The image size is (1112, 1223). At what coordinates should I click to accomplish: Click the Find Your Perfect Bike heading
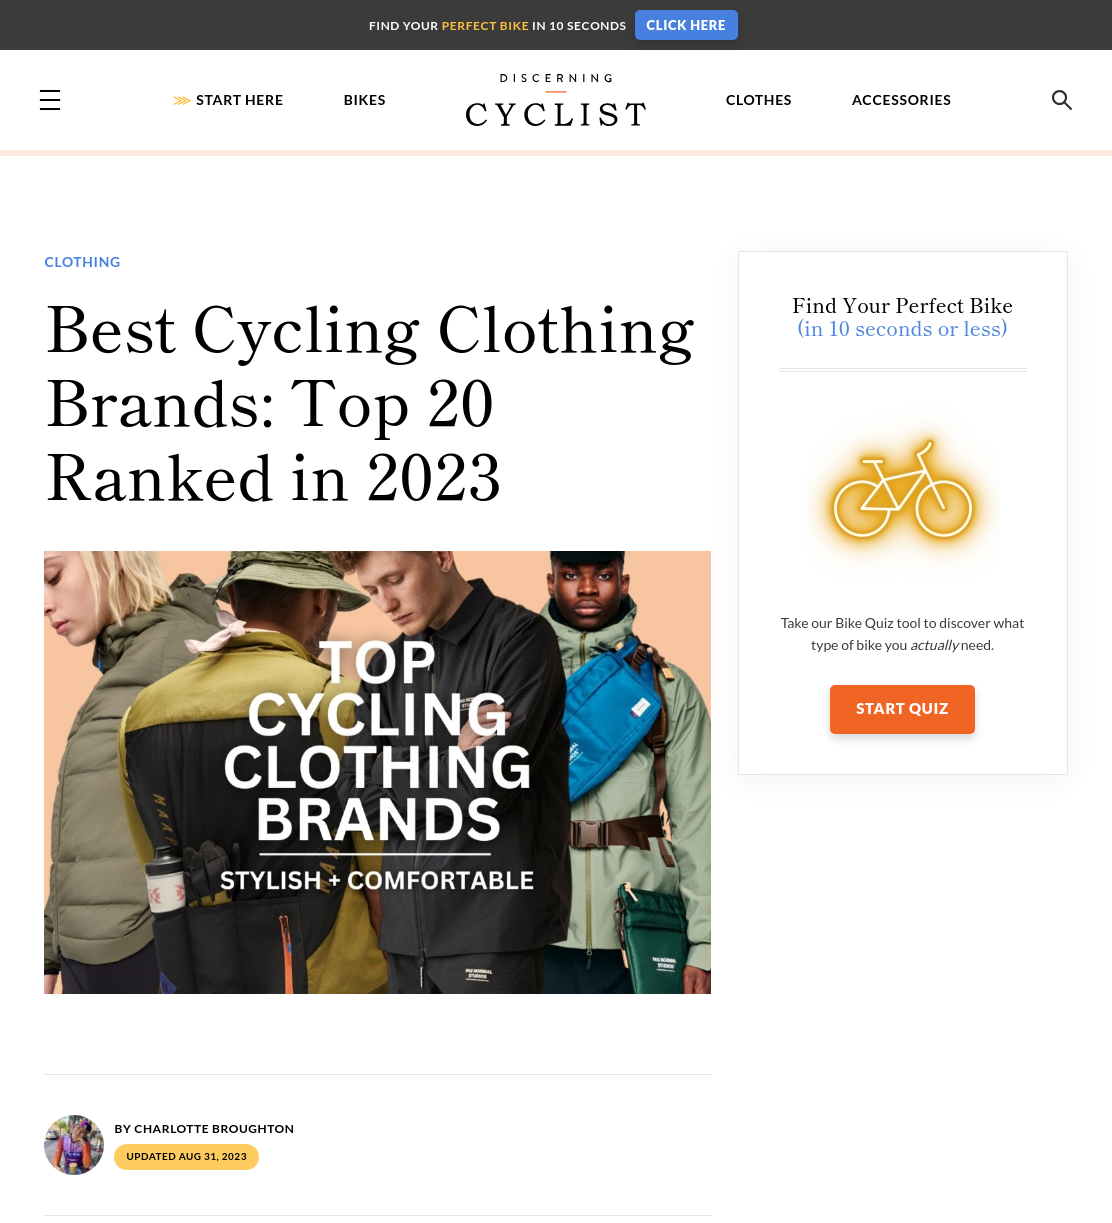tap(903, 317)
